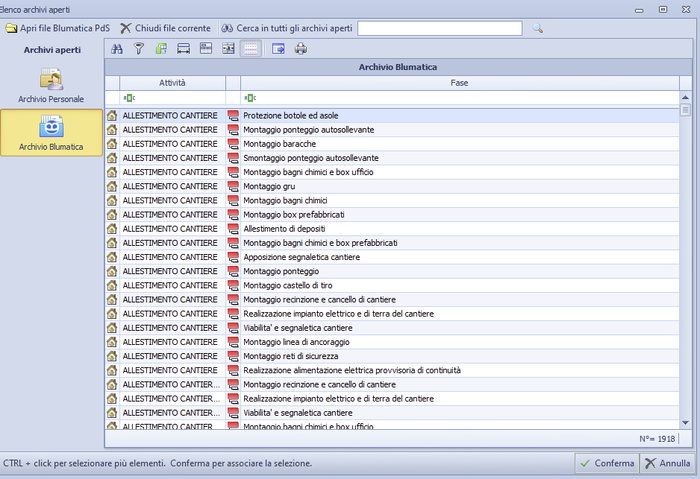Image resolution: width=700 pixels, height=479 pixels.
Task: Click the green column chooser icon
Action: 161,48
